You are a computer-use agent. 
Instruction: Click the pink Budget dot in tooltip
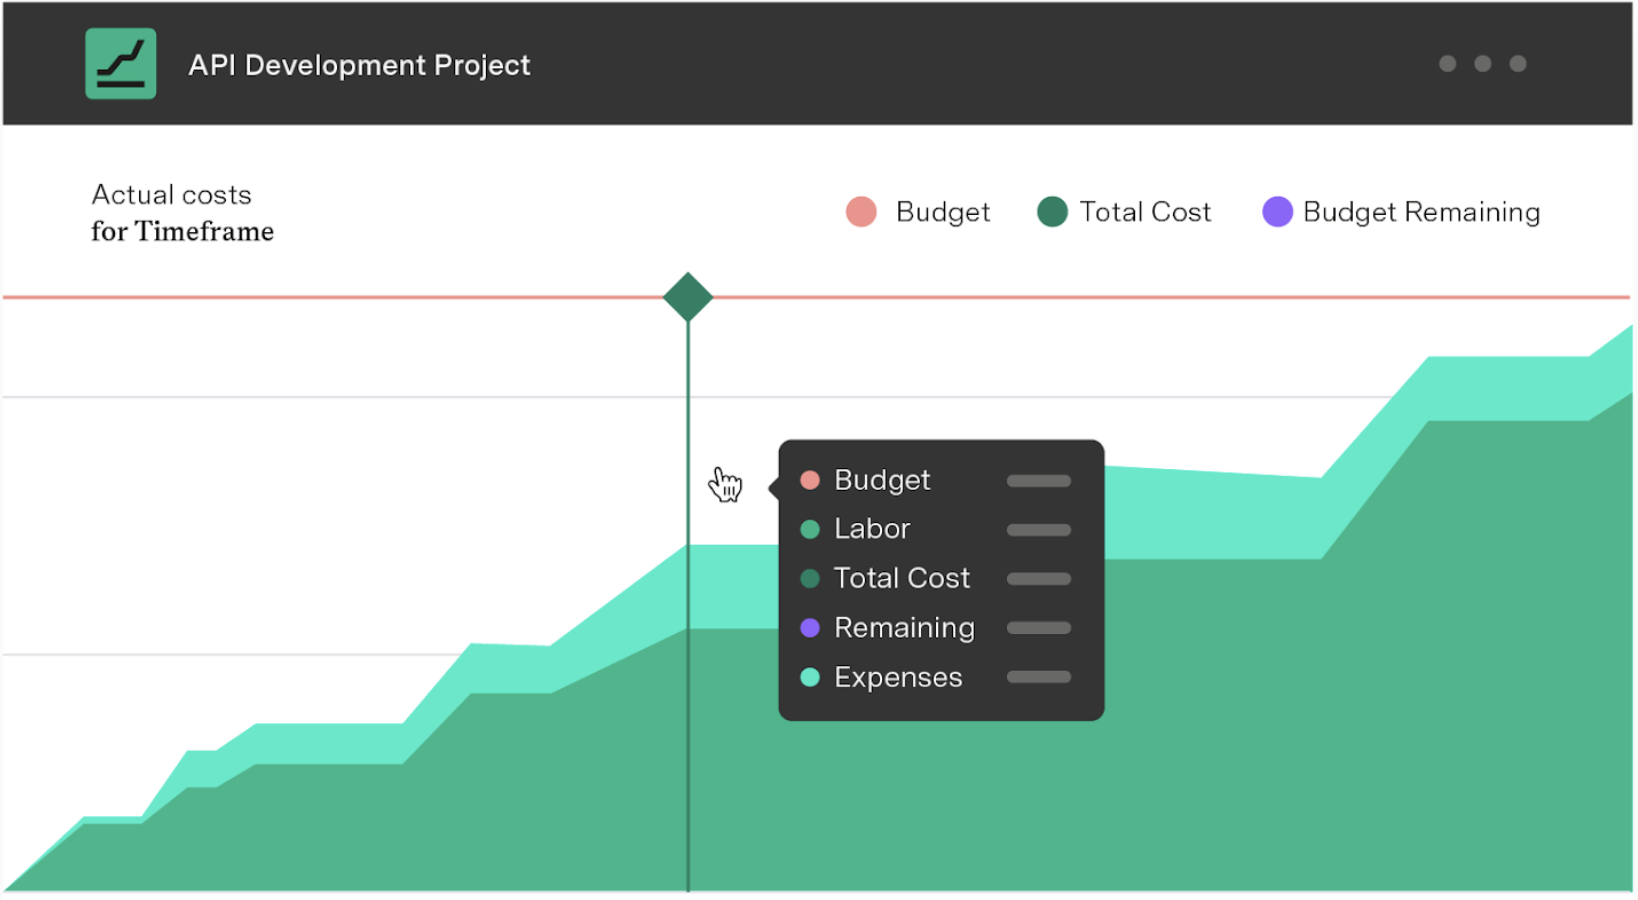810,480
